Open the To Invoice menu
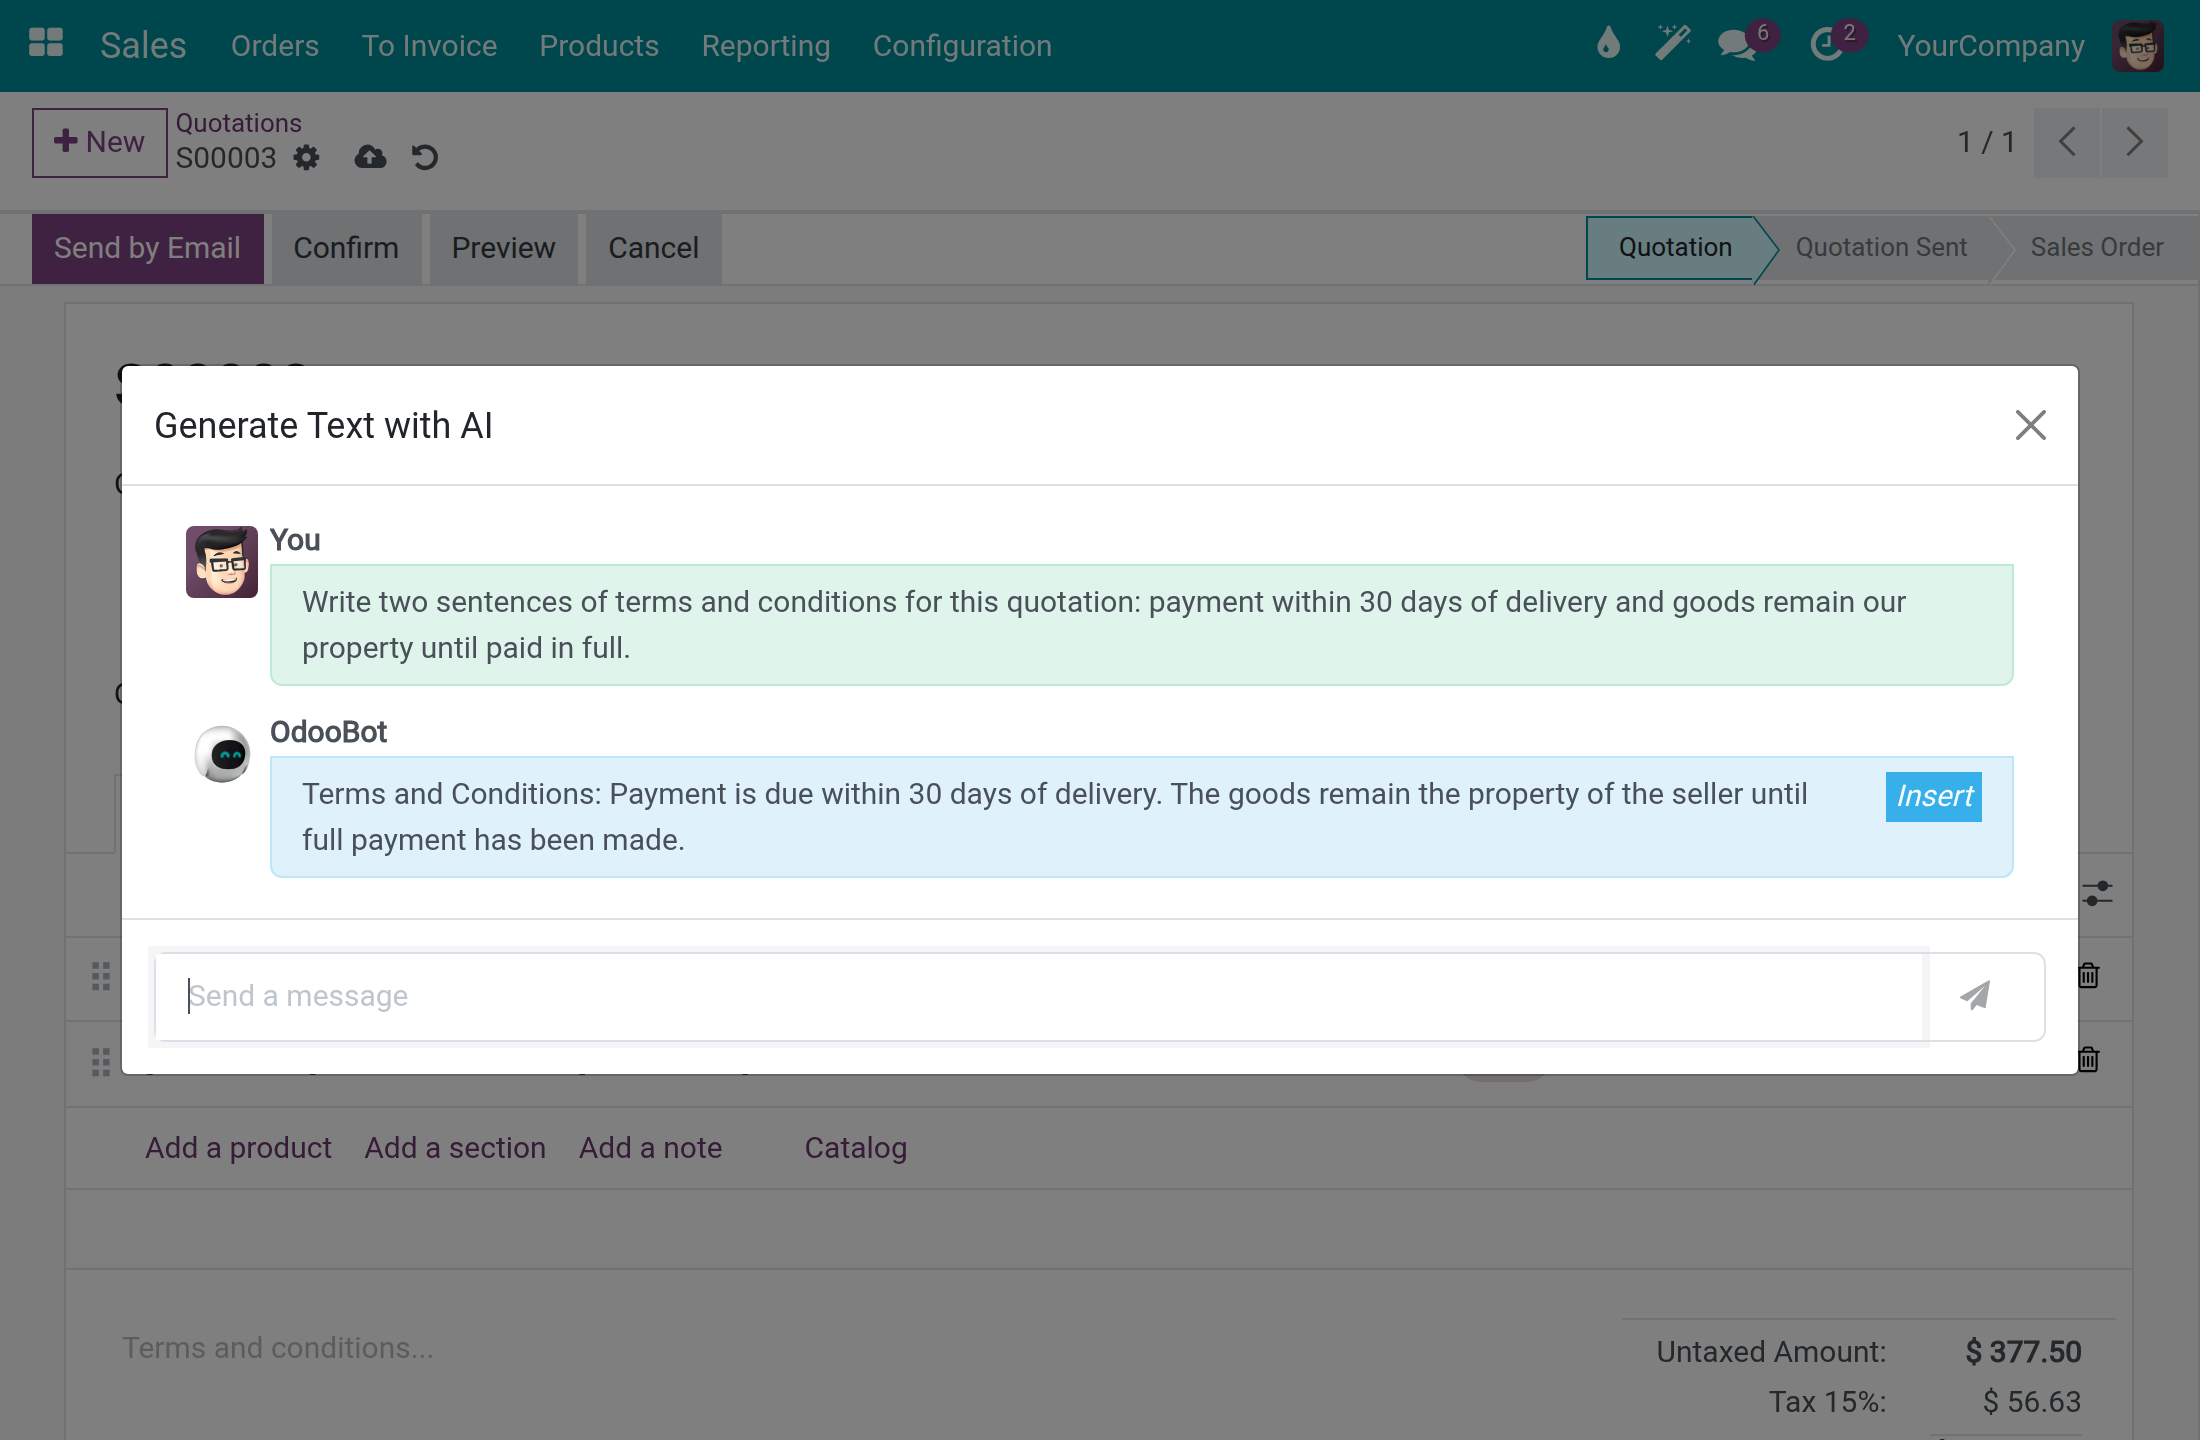The image size is (2200, 1440). tap(429, 46)
